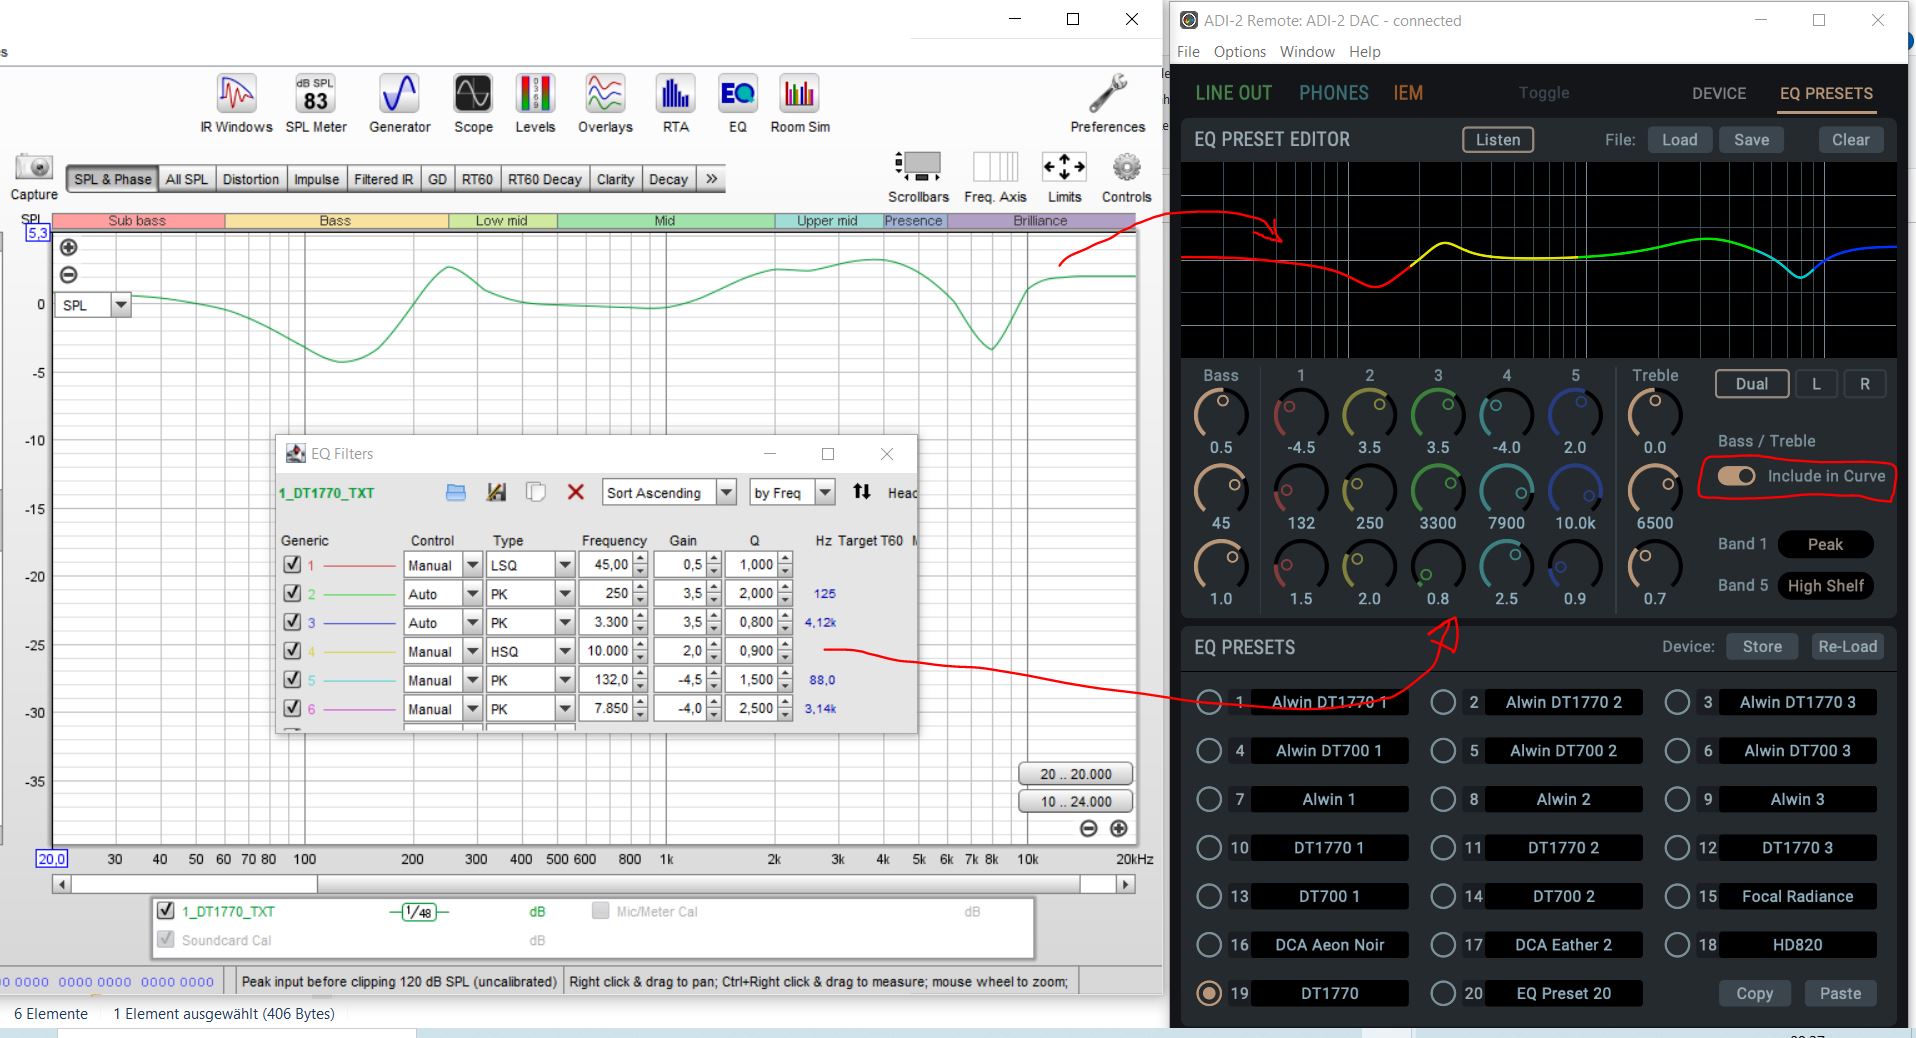1916x1038 pixels.
Task: Adjust Bass gain knob 0.5
Action: tap(1221, 413)
